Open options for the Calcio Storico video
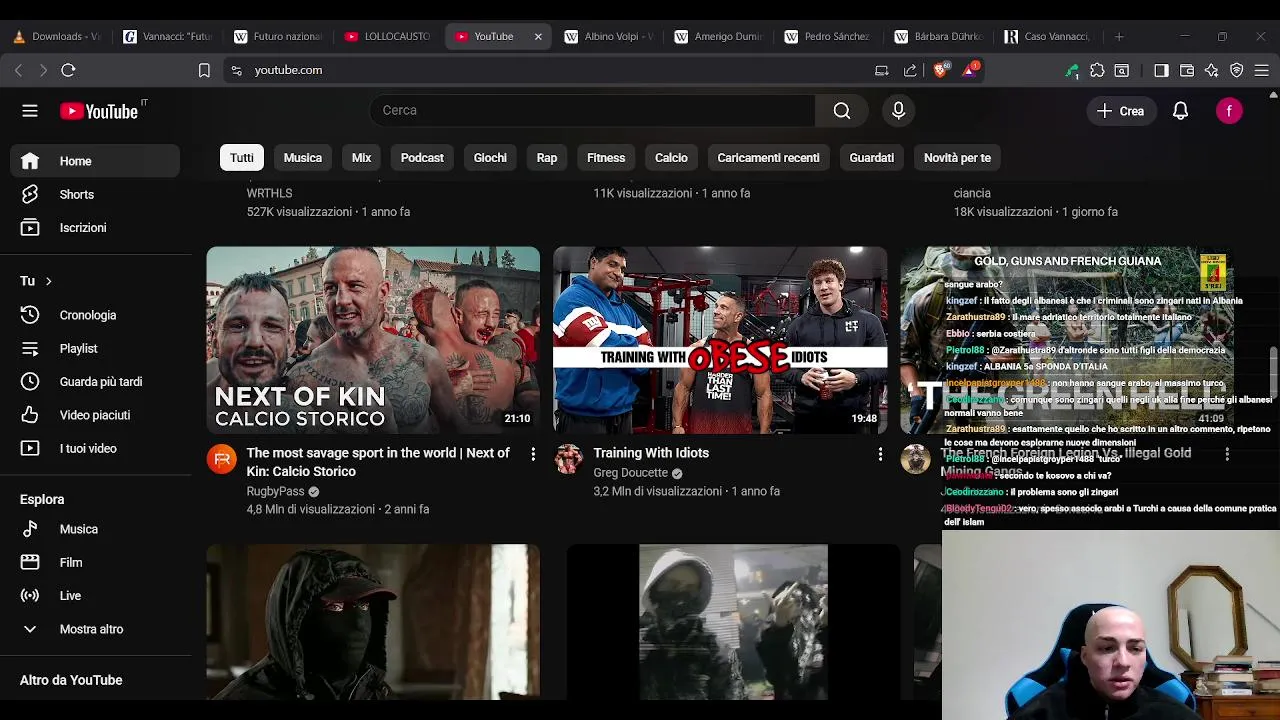The image size is (1280, 720). point(533,454)
